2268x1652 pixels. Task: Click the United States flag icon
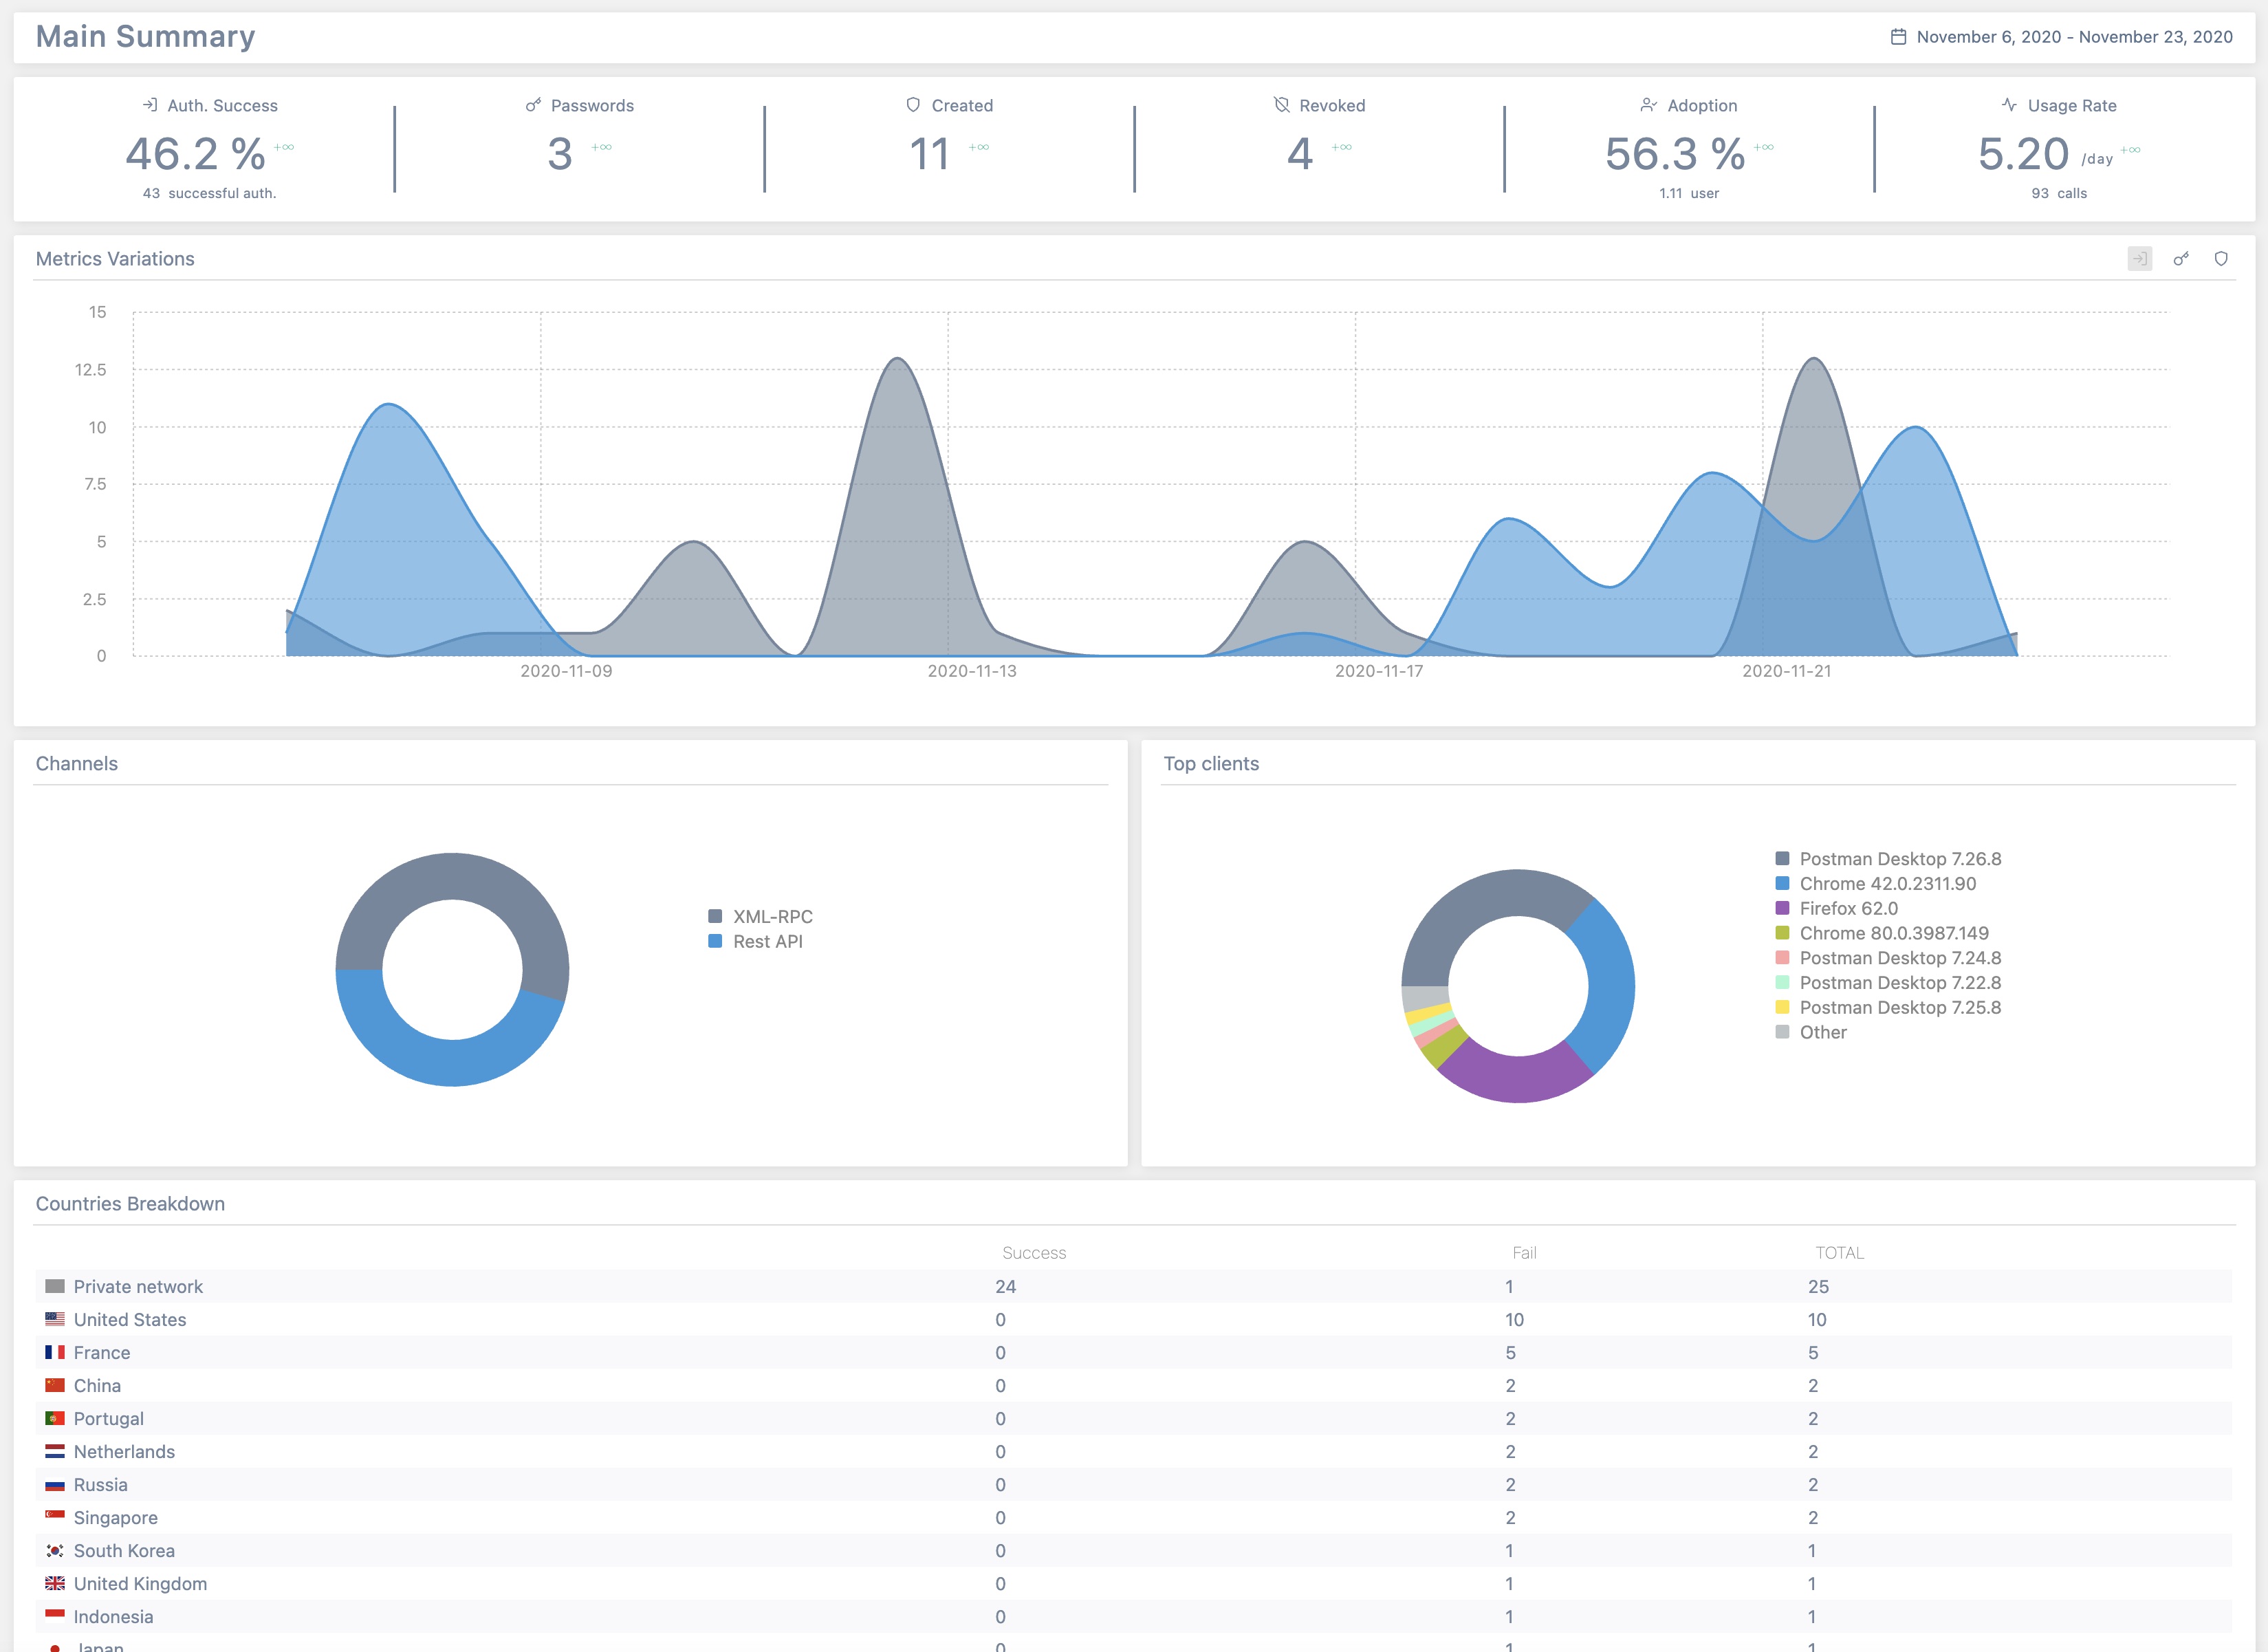coord(55,1319)
